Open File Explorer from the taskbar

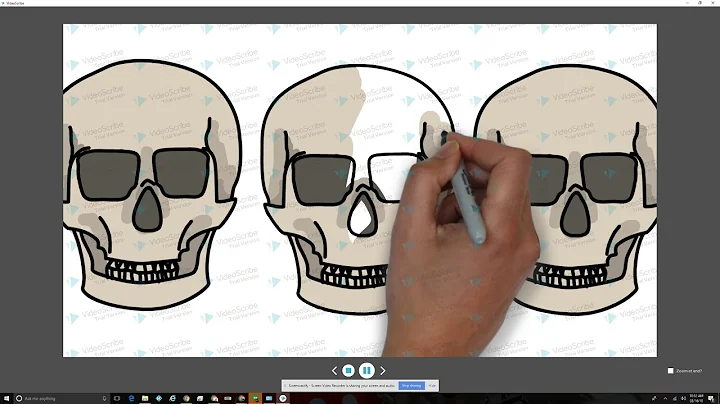coord(145,398)
